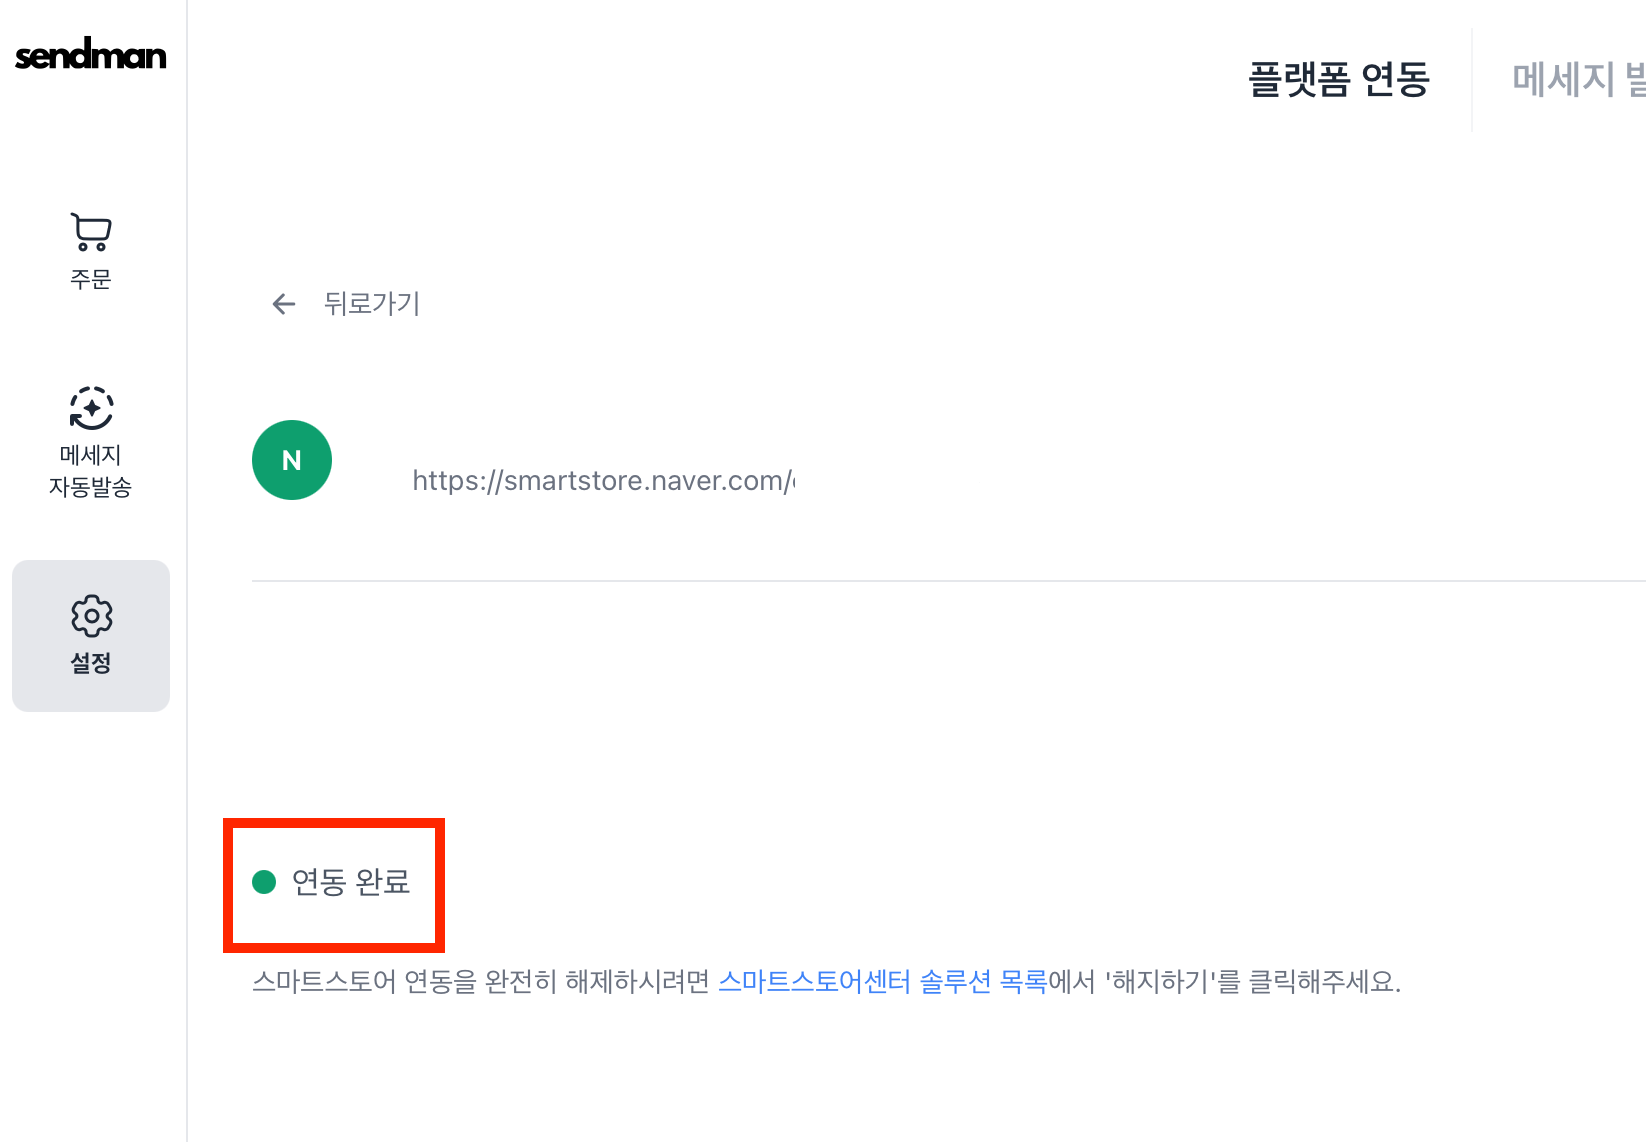Click the auto-message sparkle refresh icon

tap(91, 408)
